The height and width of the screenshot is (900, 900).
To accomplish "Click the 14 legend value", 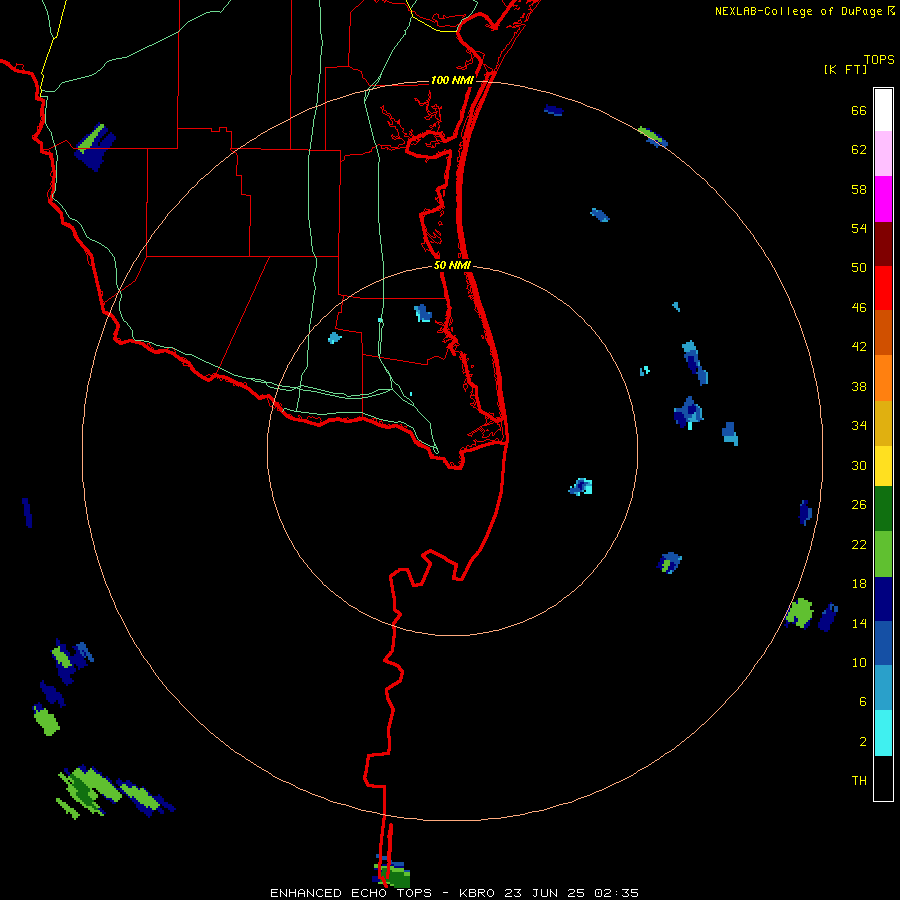I will [x=859, y=623].
